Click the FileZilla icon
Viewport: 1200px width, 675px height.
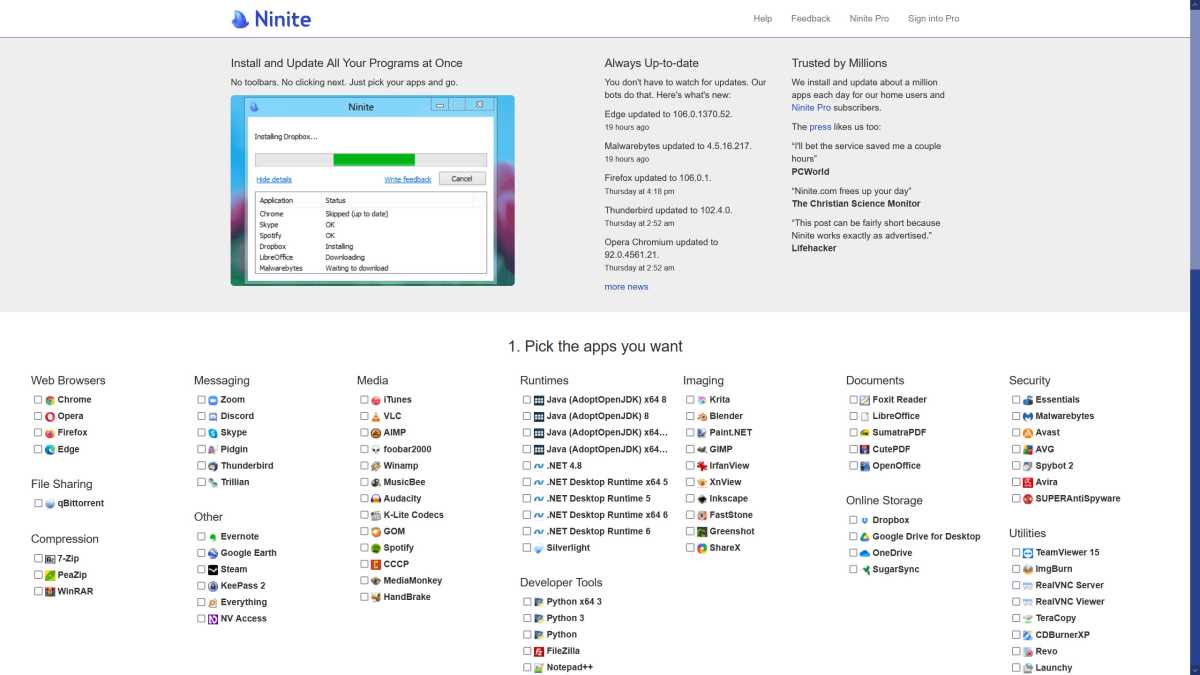(539, 651)
